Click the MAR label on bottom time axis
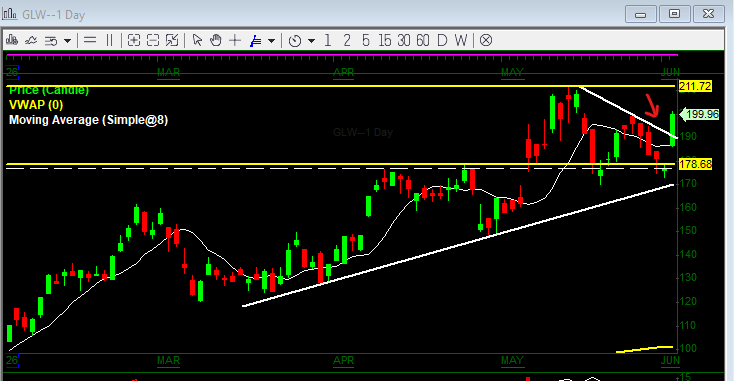 pos(169,360)
